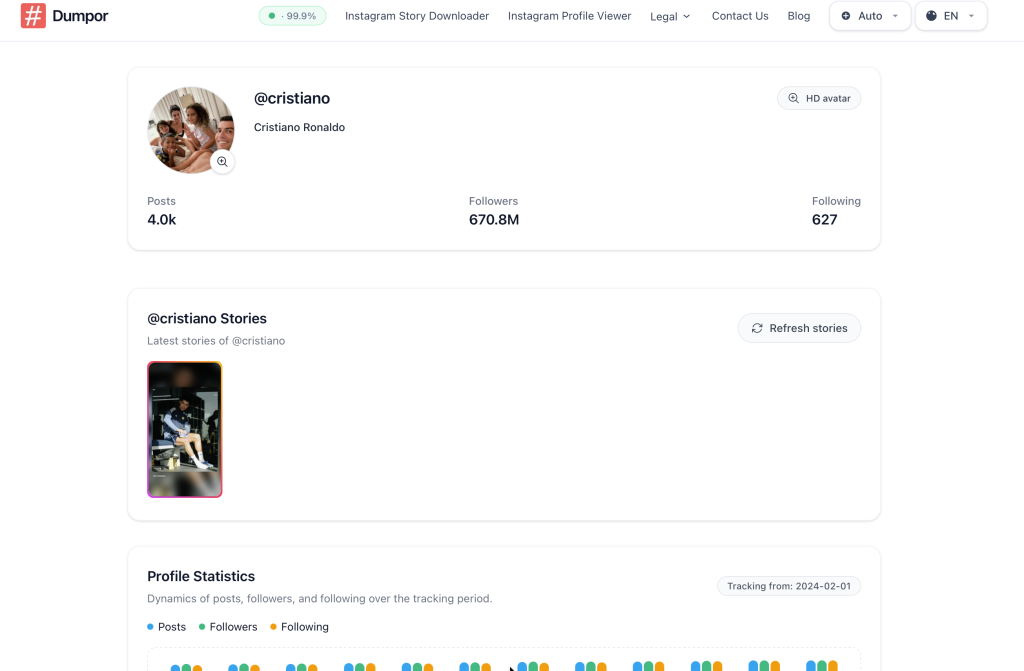Image resolution: width=1024 pixels, height=671 pixels.
Task: Toggle the Posts series in chart legend
Action: pyautogui.click(x=166, y=627)
